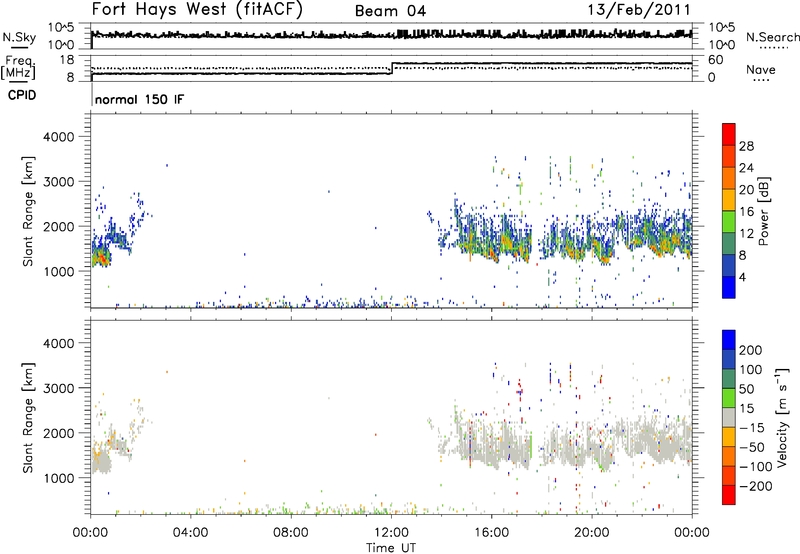Click the "4000" tick of the velocity panel
This screenshot has width=800, height=554.
pos(58,343)
